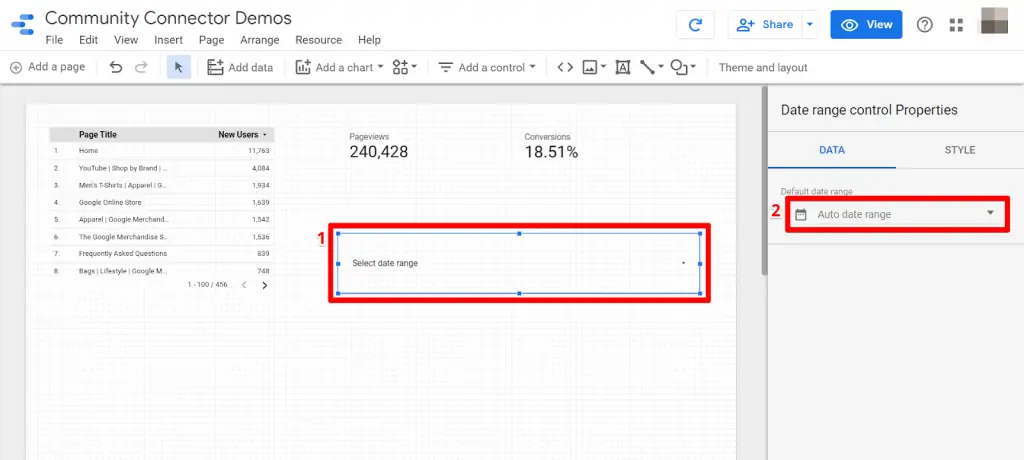Open the Arrange menu
Screen dimensions: 1024x460
click(259, 40)
